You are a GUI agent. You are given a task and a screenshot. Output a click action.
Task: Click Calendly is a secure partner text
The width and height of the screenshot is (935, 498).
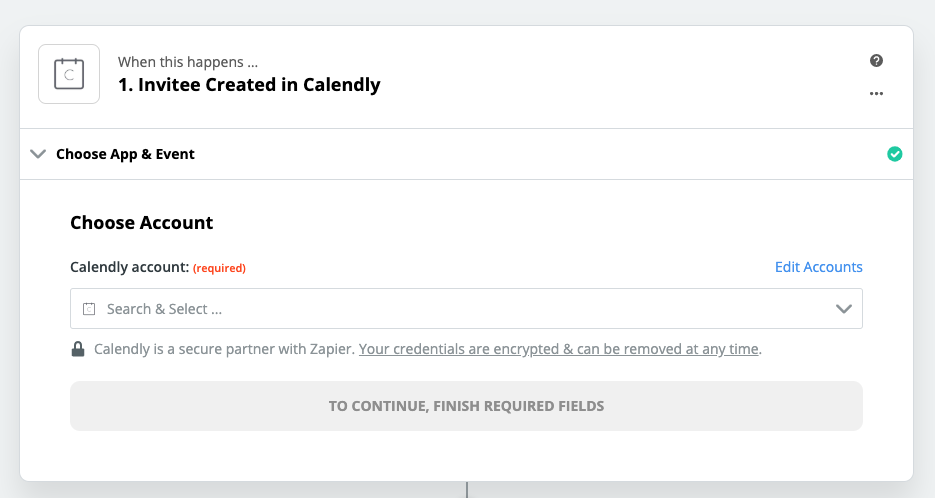(224, 349)
